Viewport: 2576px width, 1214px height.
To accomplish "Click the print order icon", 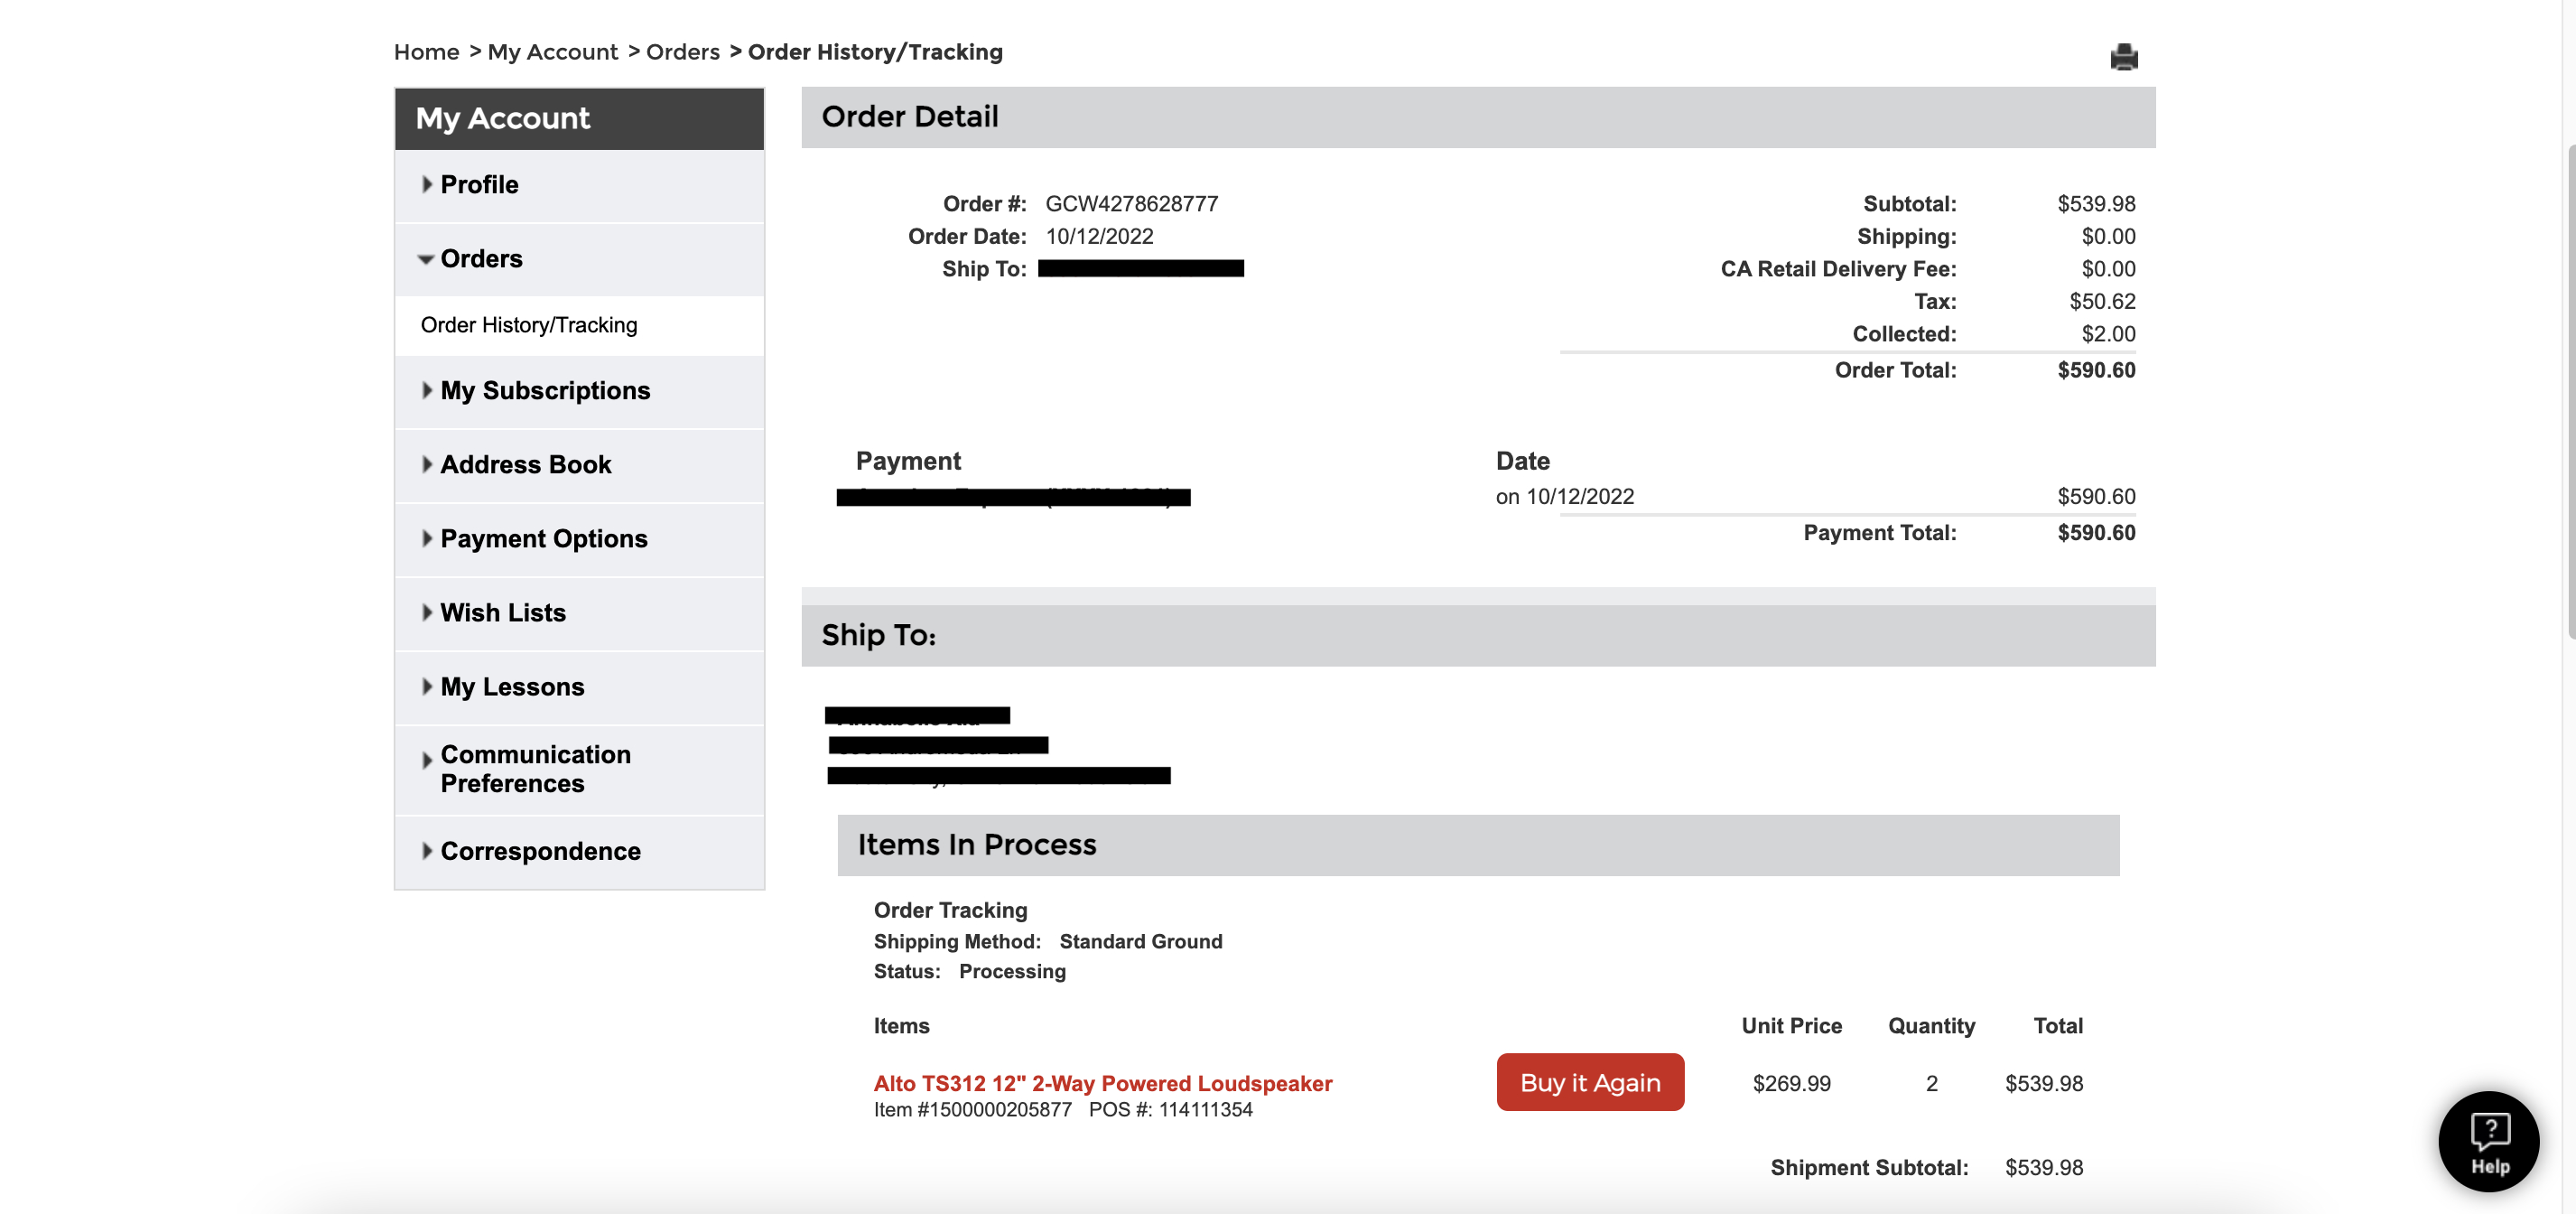I will click(2125, 57).
